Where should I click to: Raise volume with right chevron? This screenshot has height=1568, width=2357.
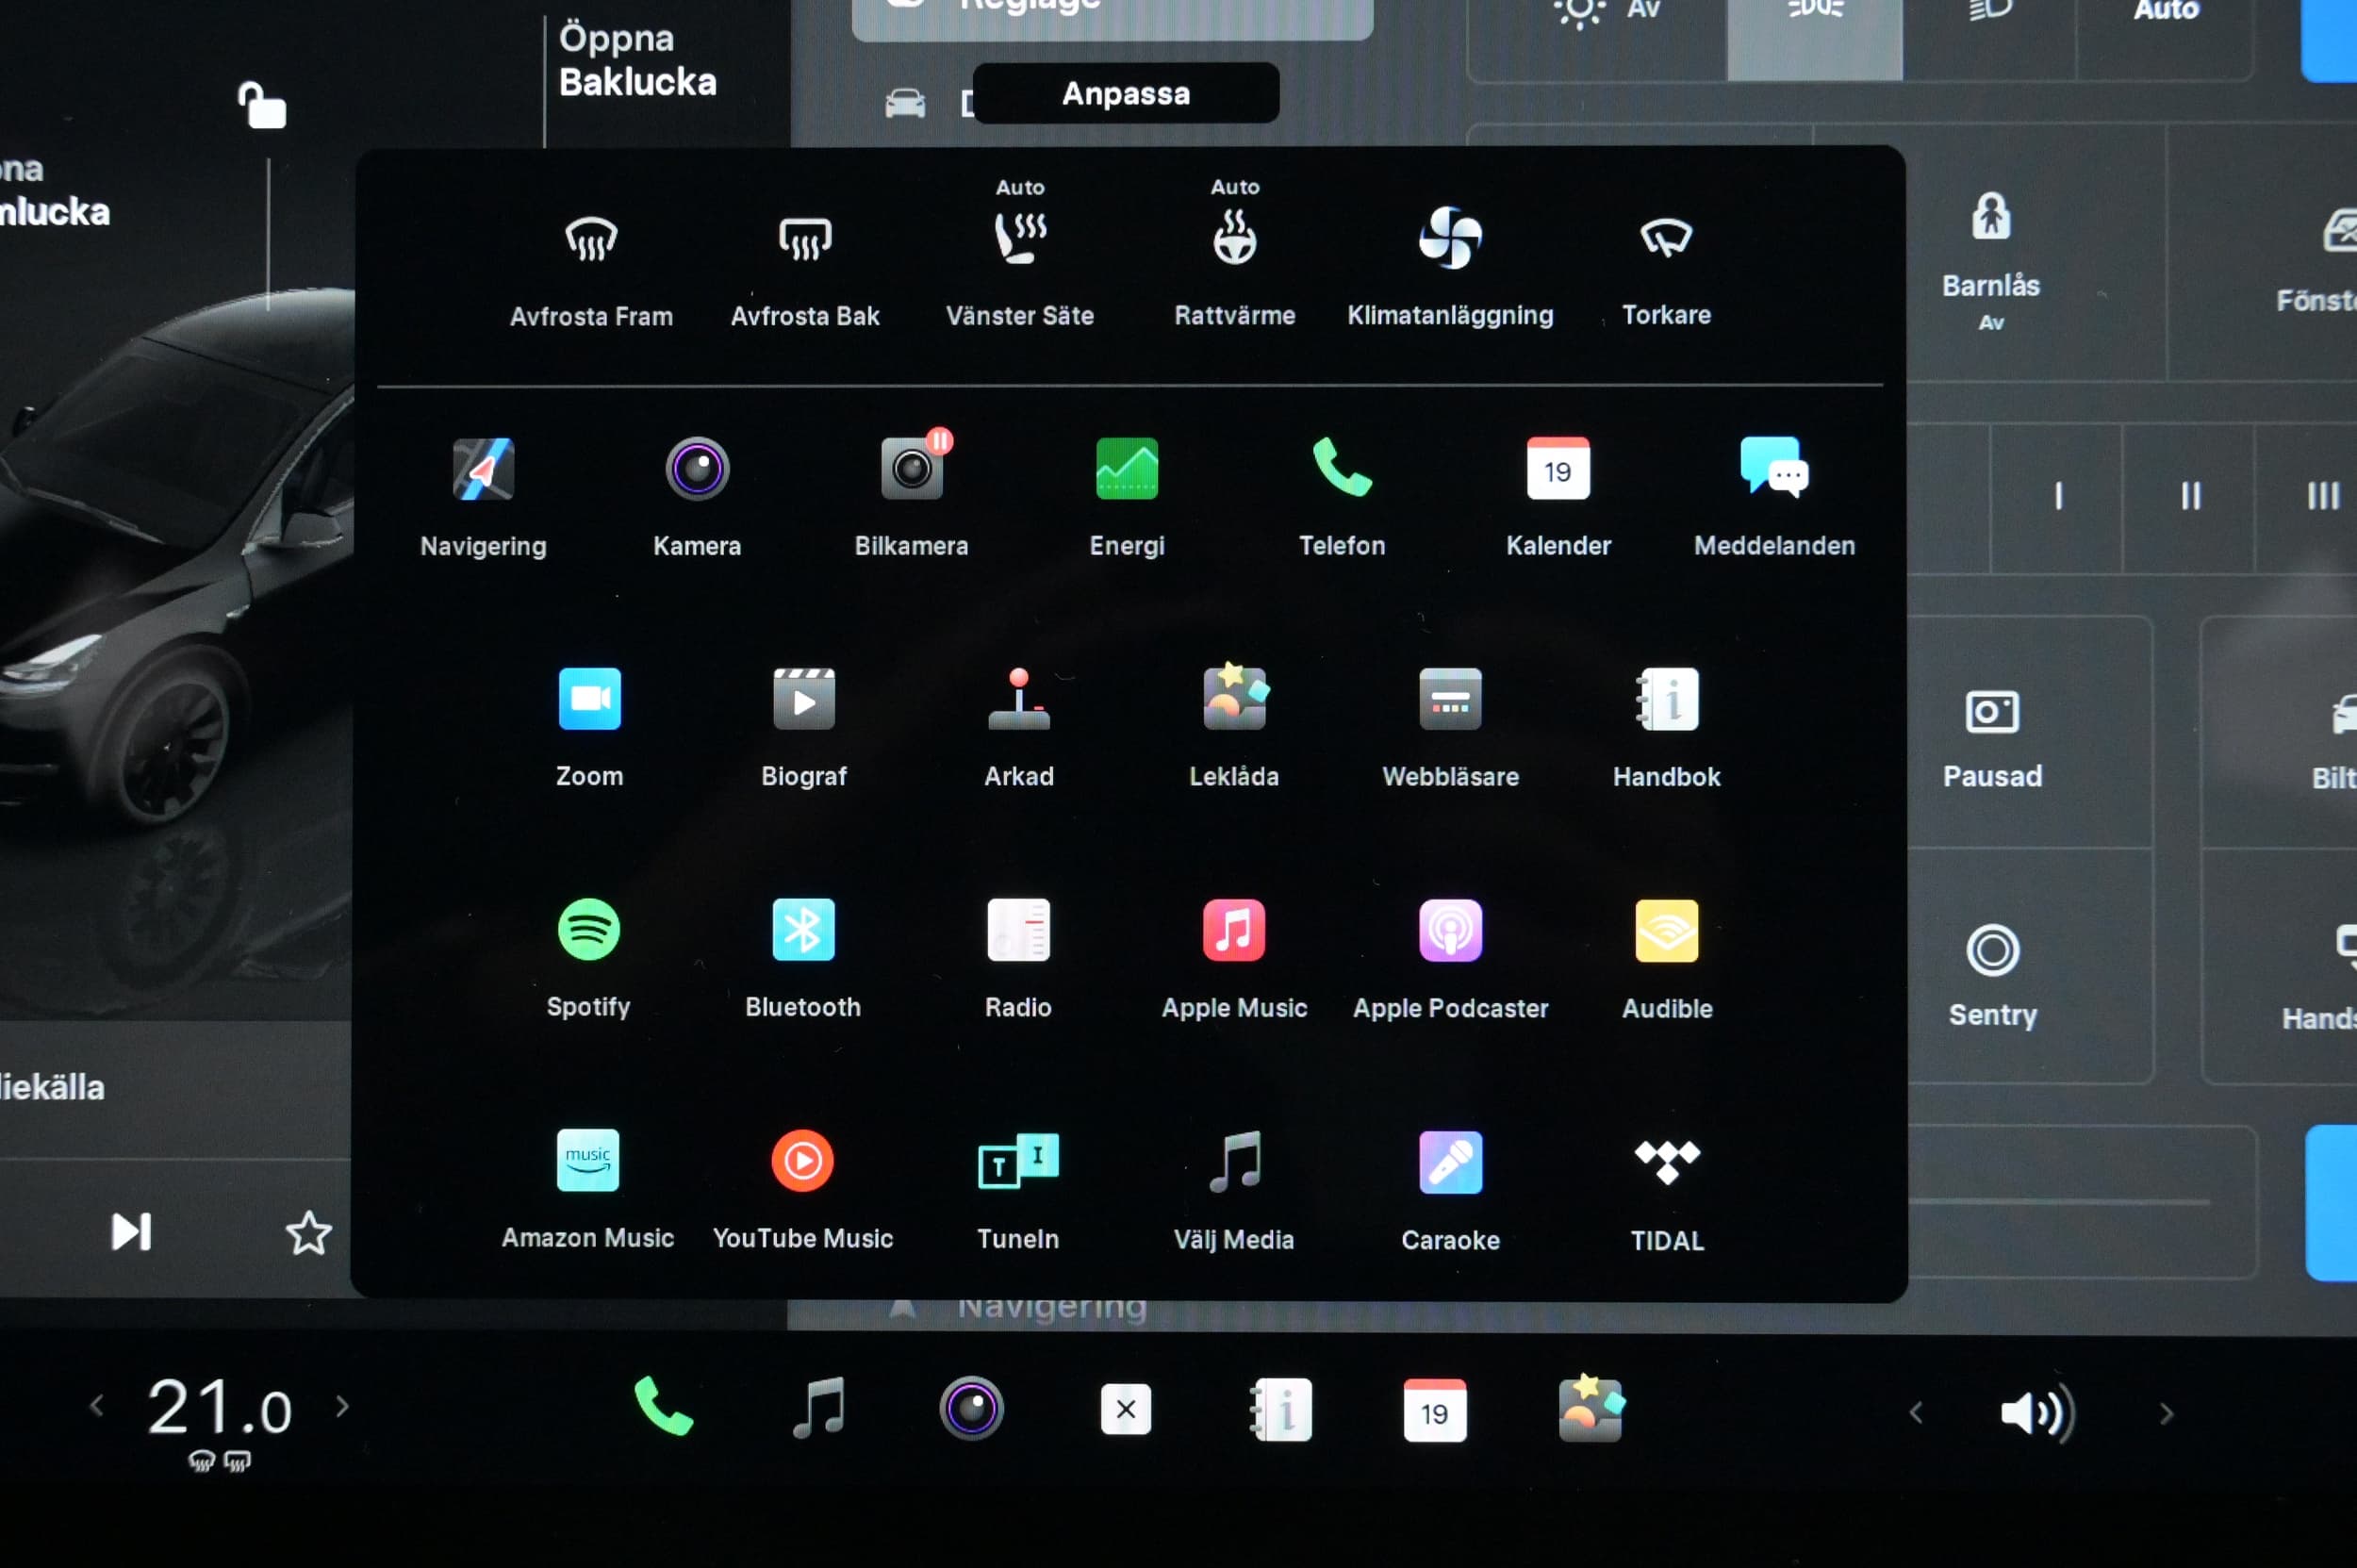2166,1413
